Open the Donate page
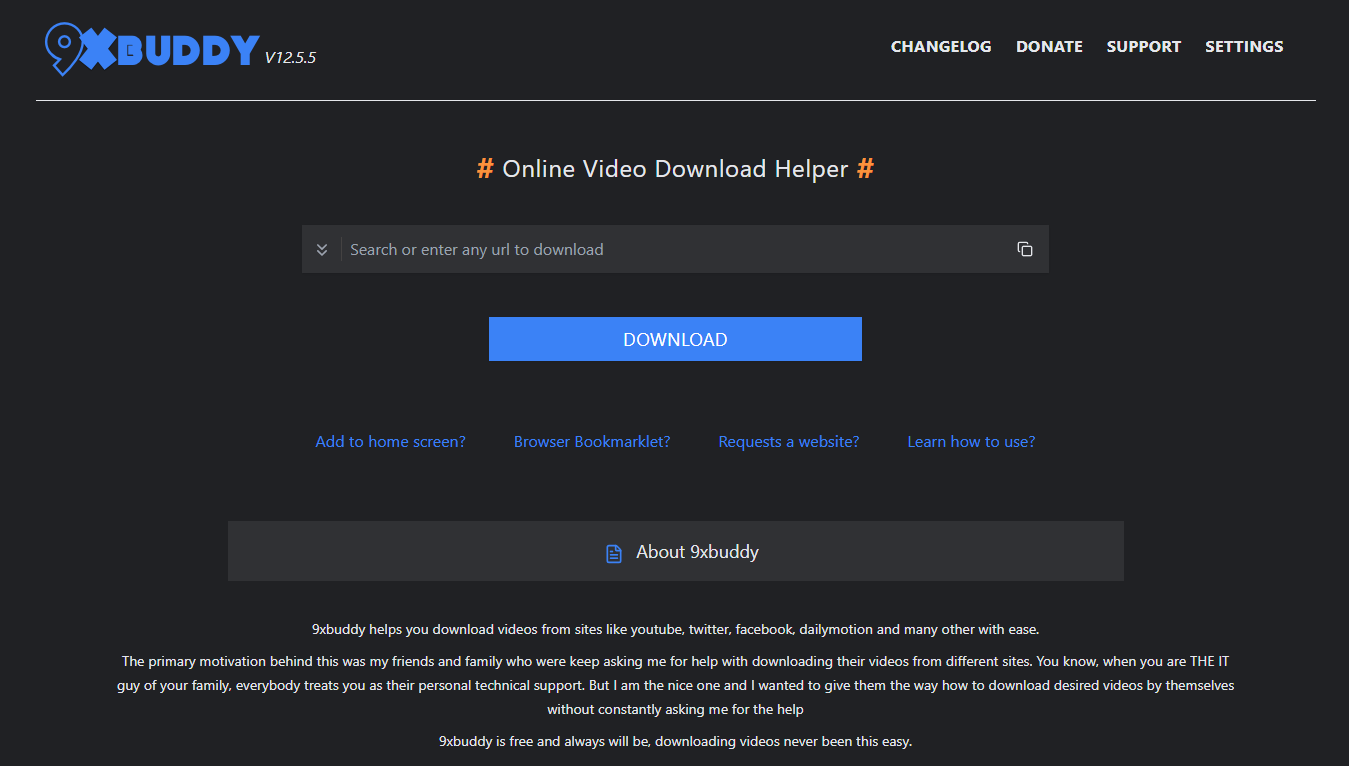 pos(1049,47)
